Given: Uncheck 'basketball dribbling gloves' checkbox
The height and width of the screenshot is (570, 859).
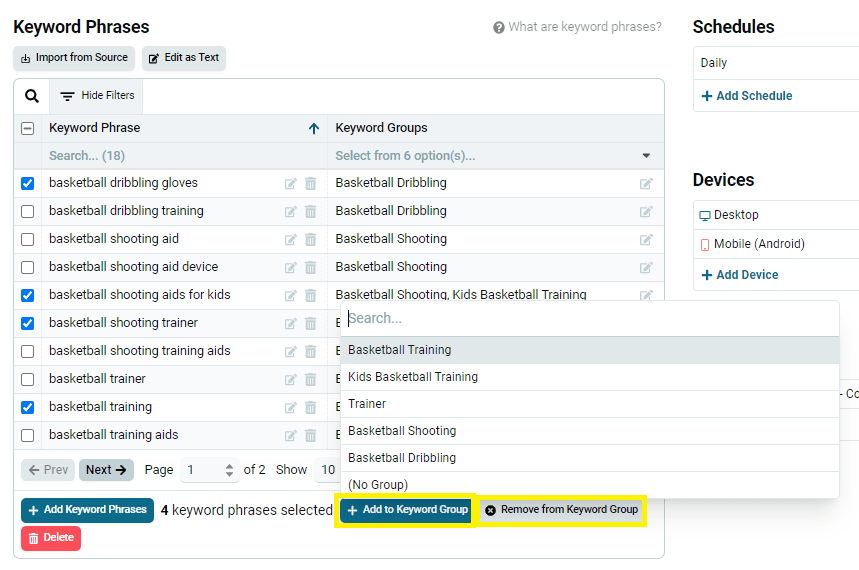Looking at the screenshot, I should tap(27, 183).
